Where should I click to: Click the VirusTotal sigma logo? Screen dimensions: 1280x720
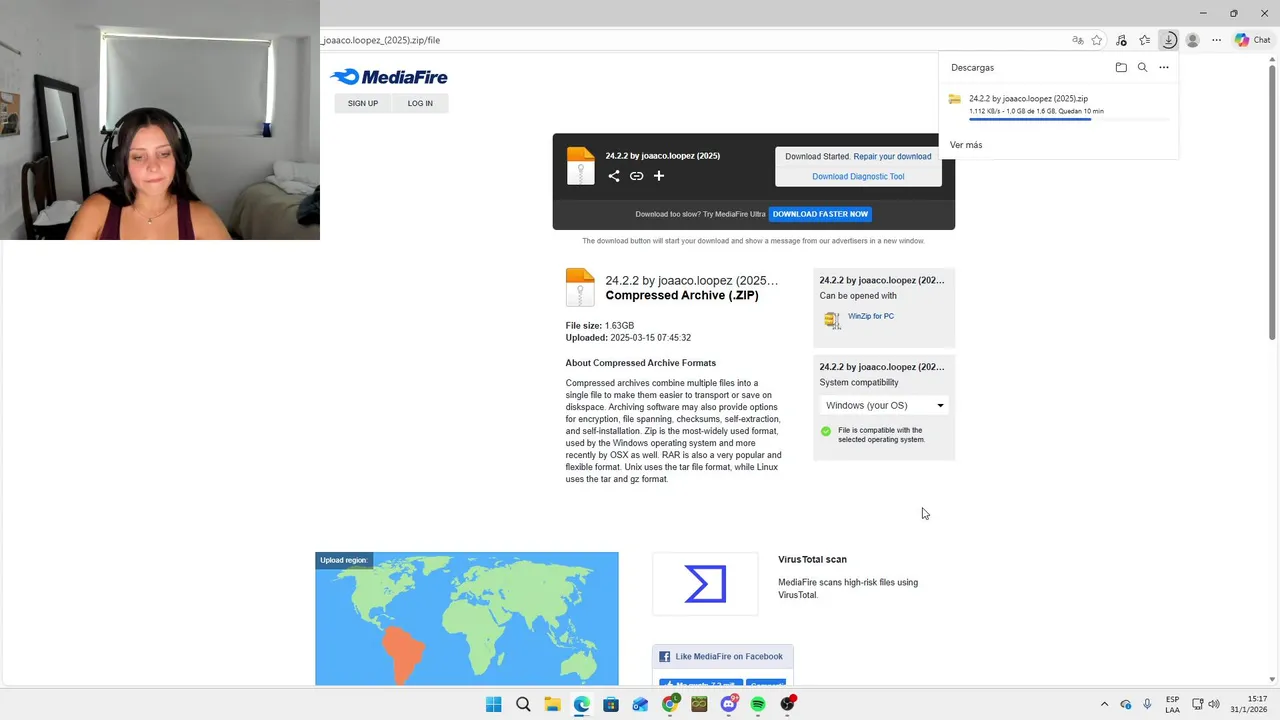point(705,584)
